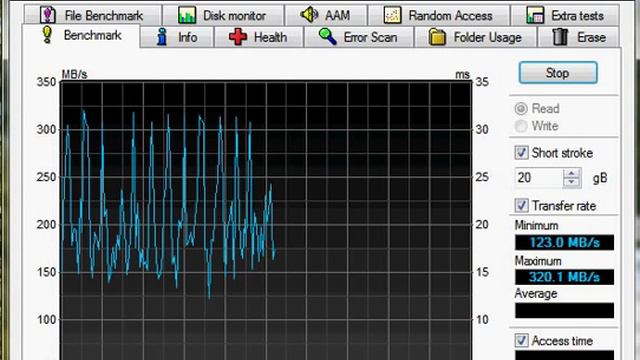Click the Erase trash can icon

pos(560,37)
